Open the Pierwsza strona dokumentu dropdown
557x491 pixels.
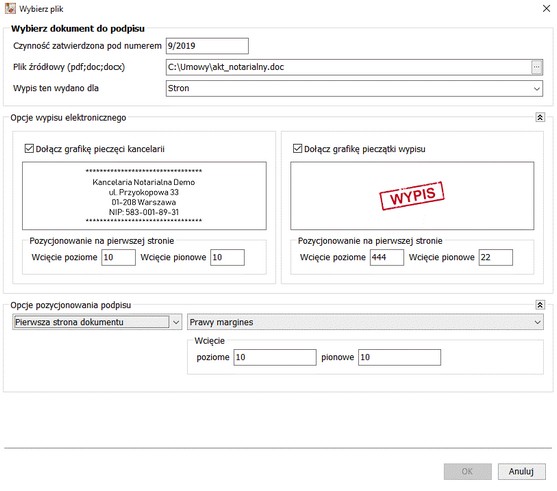coord(97,322)
